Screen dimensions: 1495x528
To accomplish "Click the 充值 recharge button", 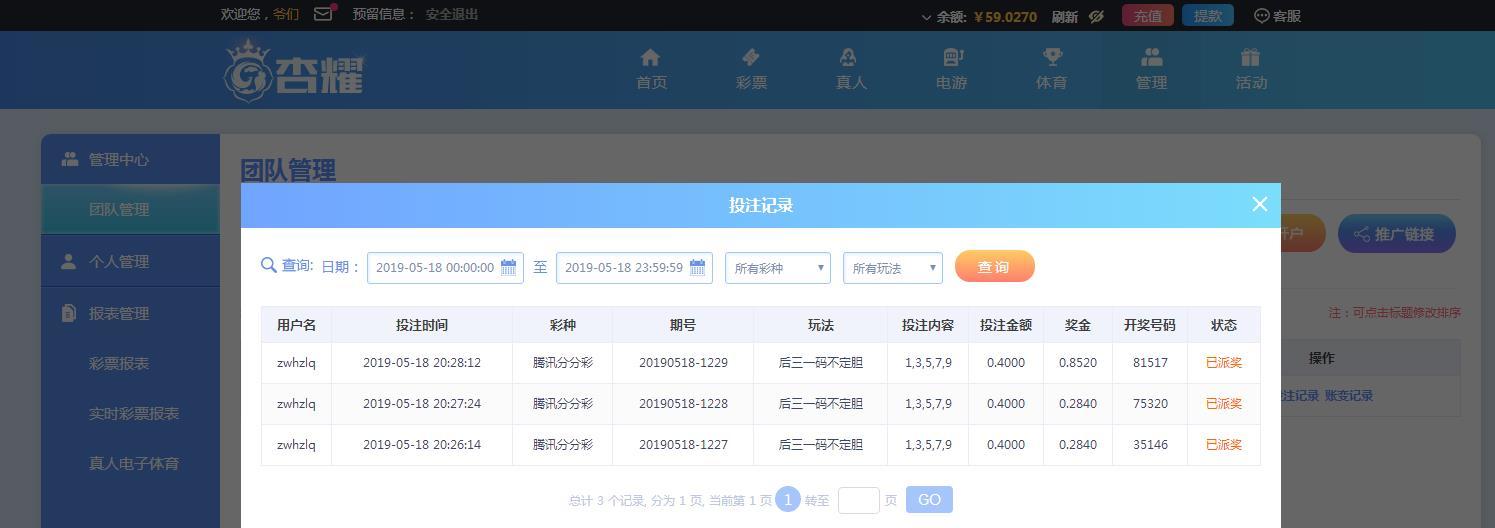I will click(1147, 16).
